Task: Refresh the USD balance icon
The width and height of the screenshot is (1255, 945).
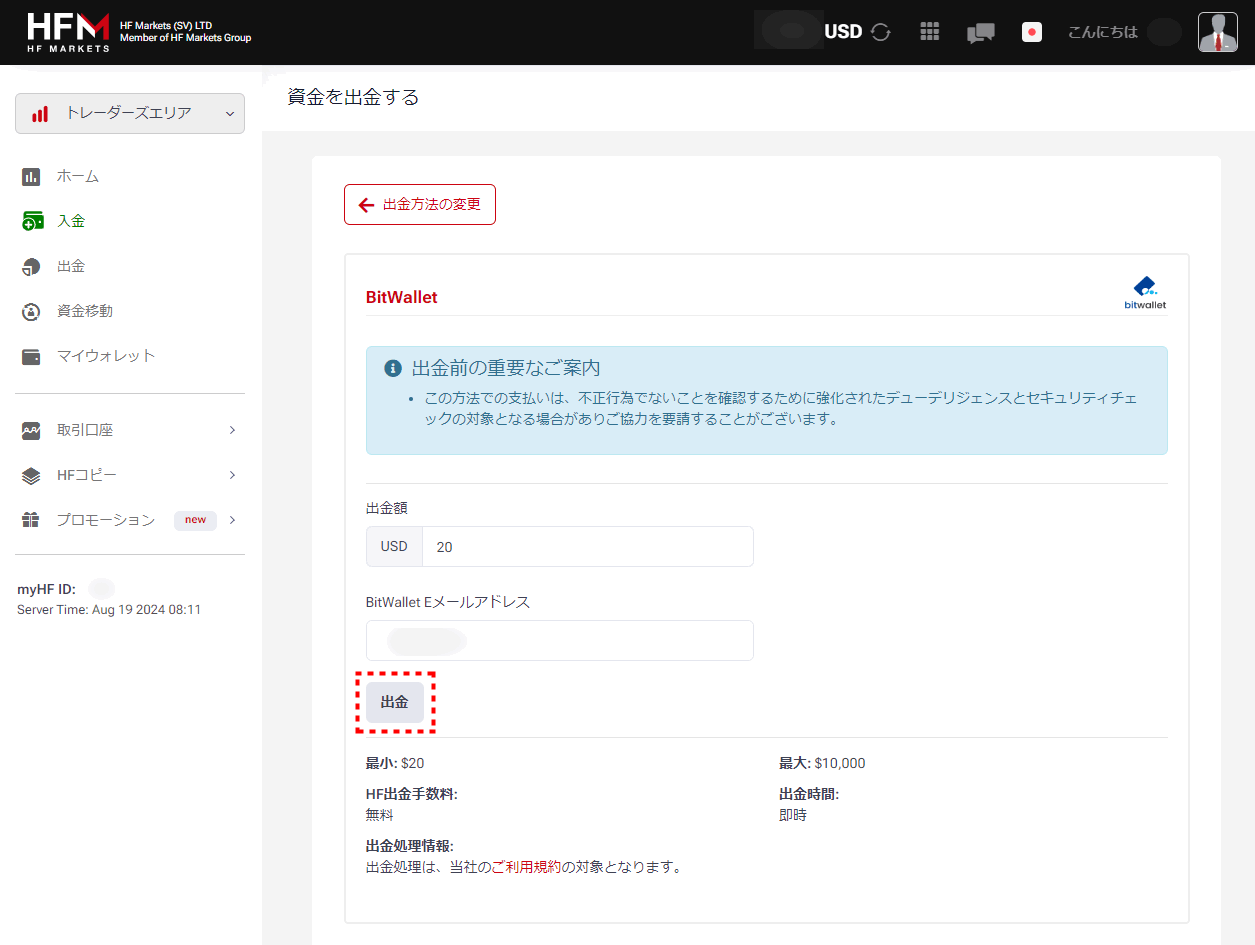Action: 880,32
